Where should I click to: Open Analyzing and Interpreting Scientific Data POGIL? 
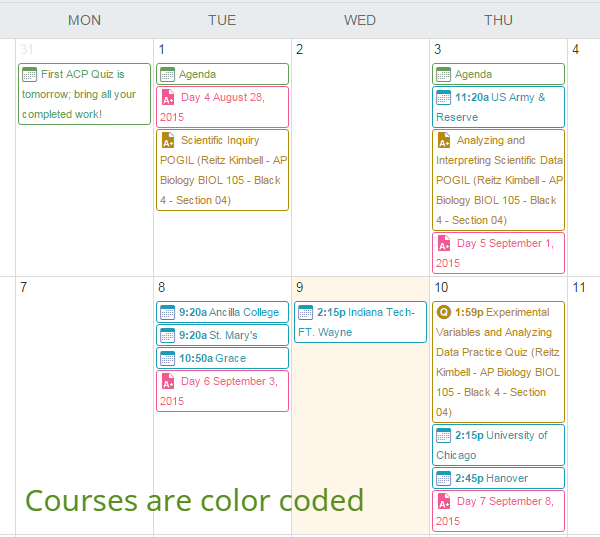[498, 180]
